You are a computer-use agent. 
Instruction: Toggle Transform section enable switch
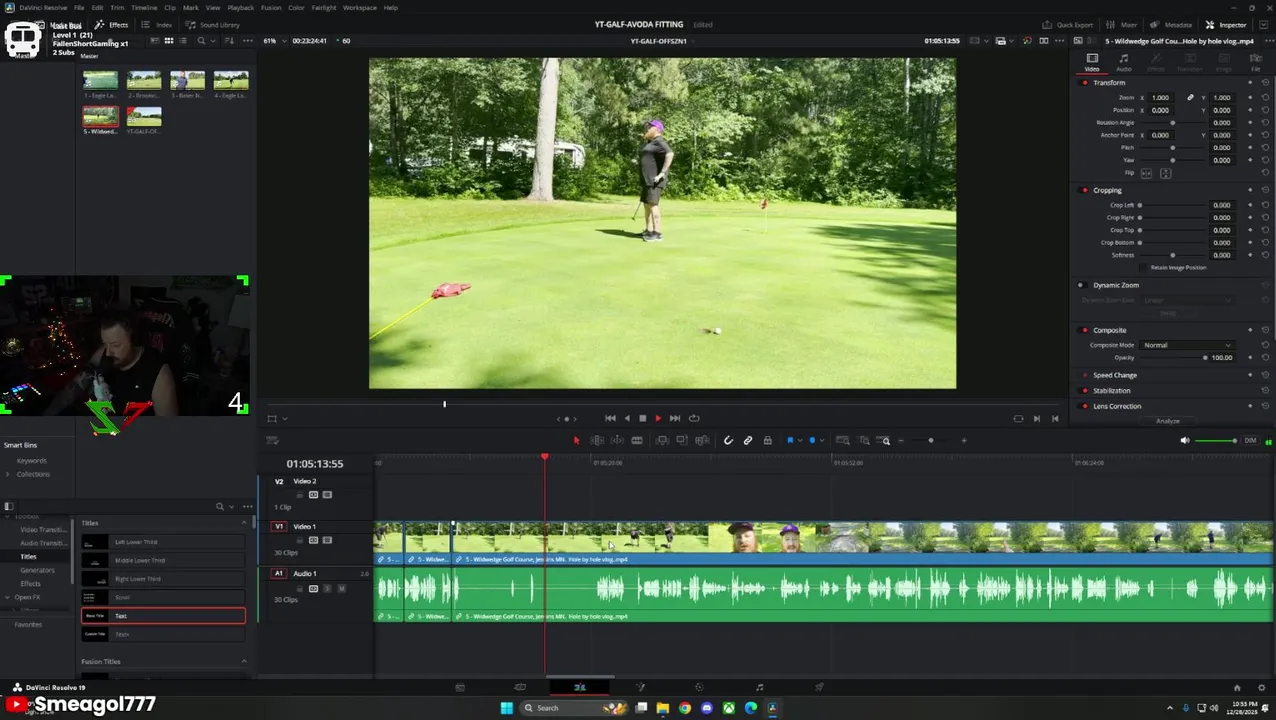(1085, 83)
